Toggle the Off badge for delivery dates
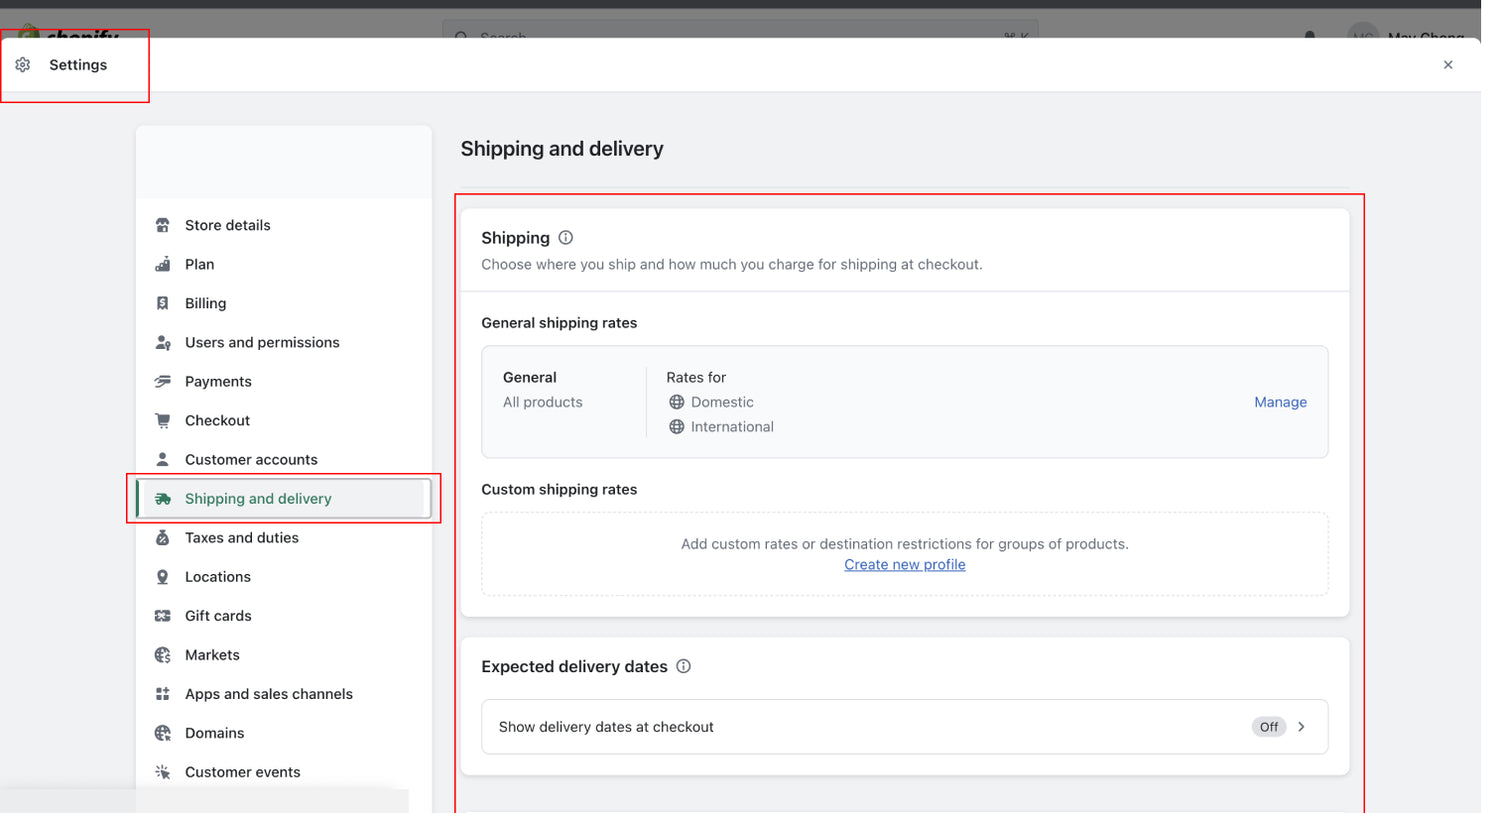1500x813 pixels. pos(1268,727)
